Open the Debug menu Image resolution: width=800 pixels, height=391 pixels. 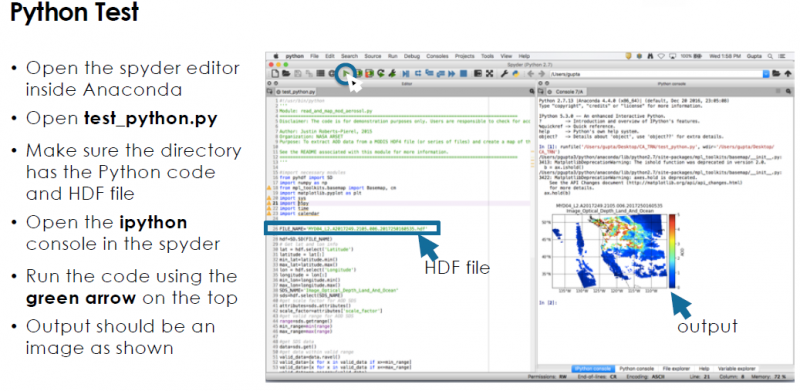412,56
